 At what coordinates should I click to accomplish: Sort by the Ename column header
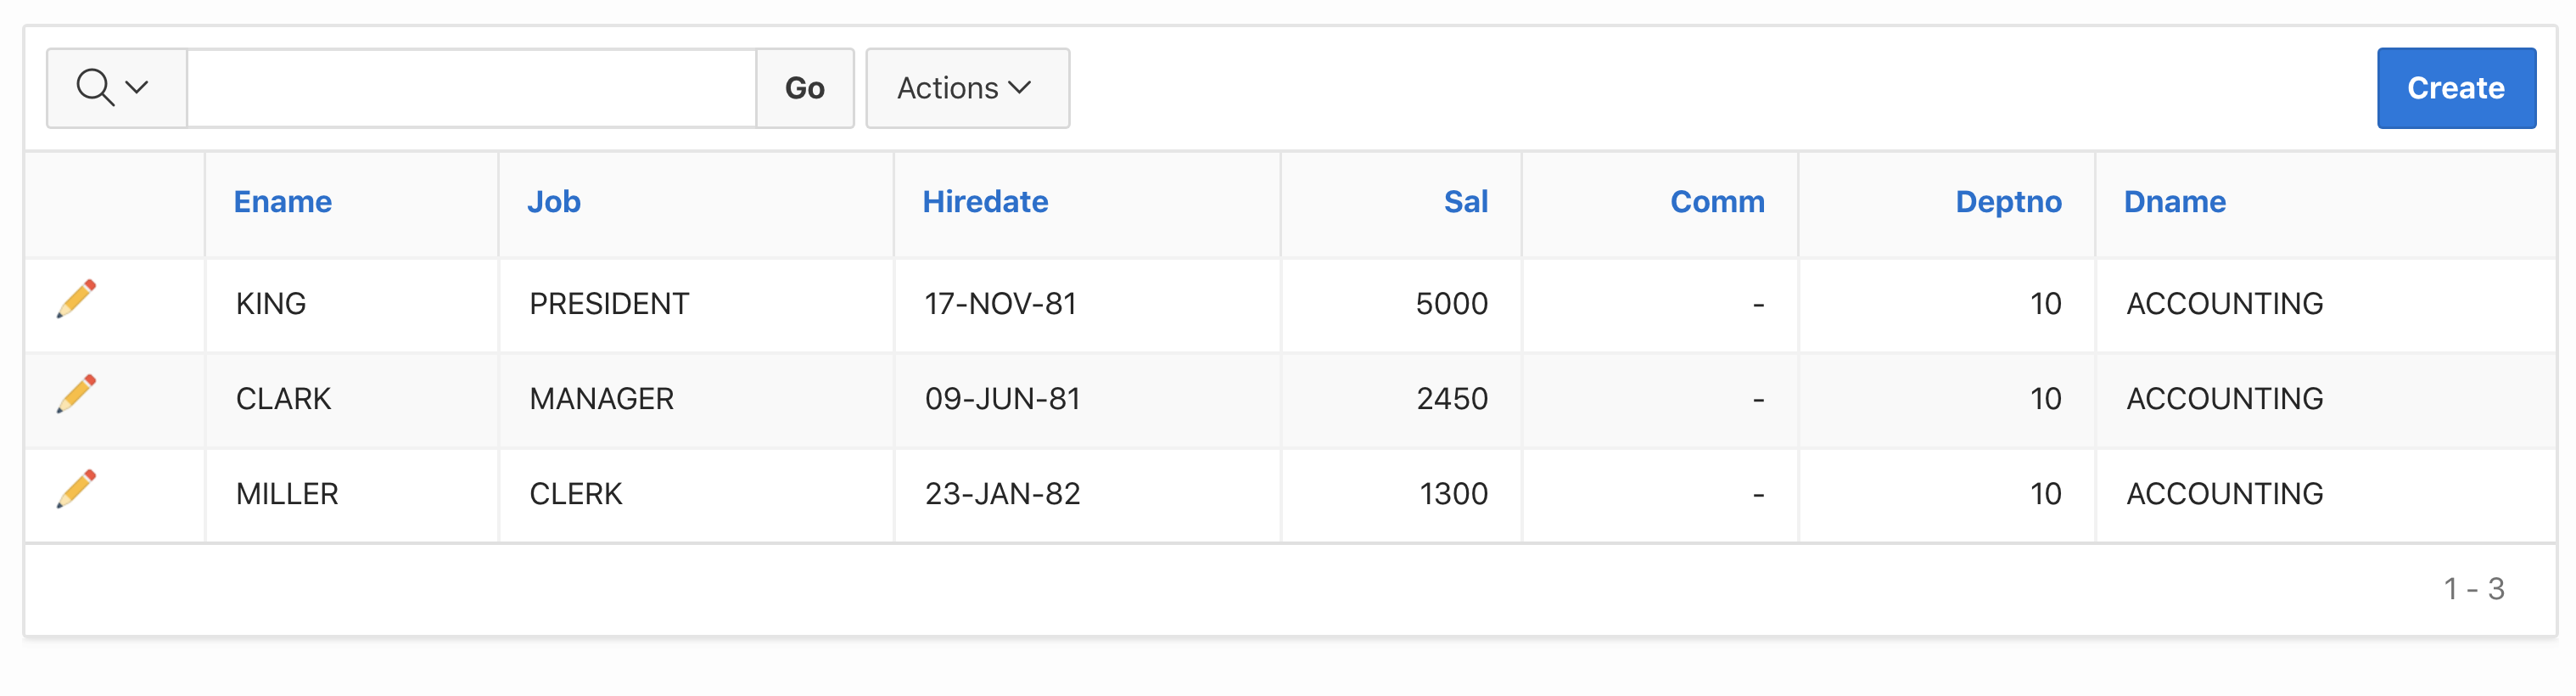point(283,202)
